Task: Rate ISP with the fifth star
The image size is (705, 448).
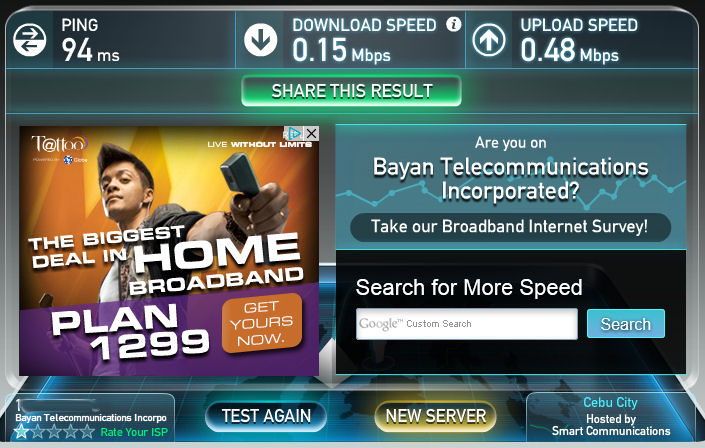Action: [87, 432]
